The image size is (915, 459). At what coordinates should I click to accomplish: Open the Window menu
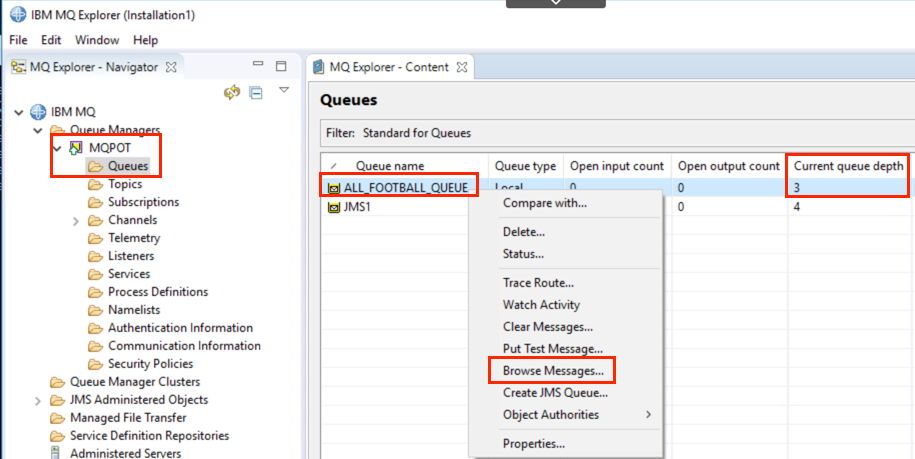[97, 40]
